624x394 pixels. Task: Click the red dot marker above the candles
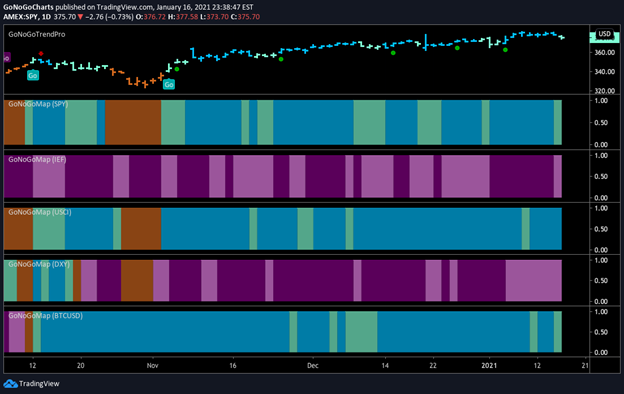click(41, 53)
